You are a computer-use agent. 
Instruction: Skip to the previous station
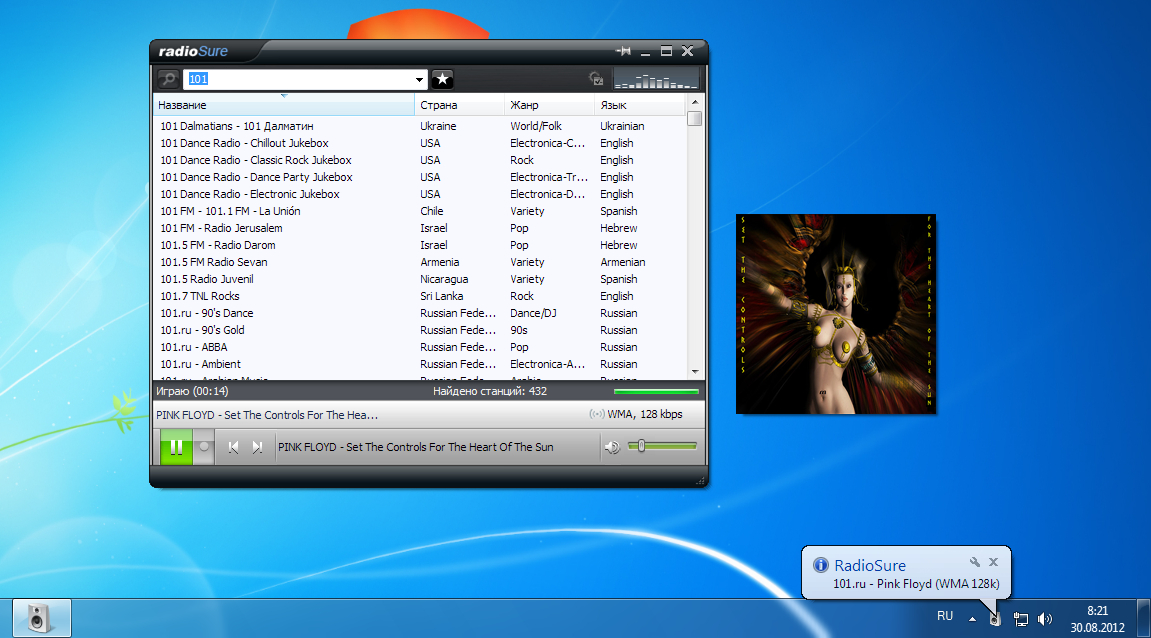tap(233, 447)
